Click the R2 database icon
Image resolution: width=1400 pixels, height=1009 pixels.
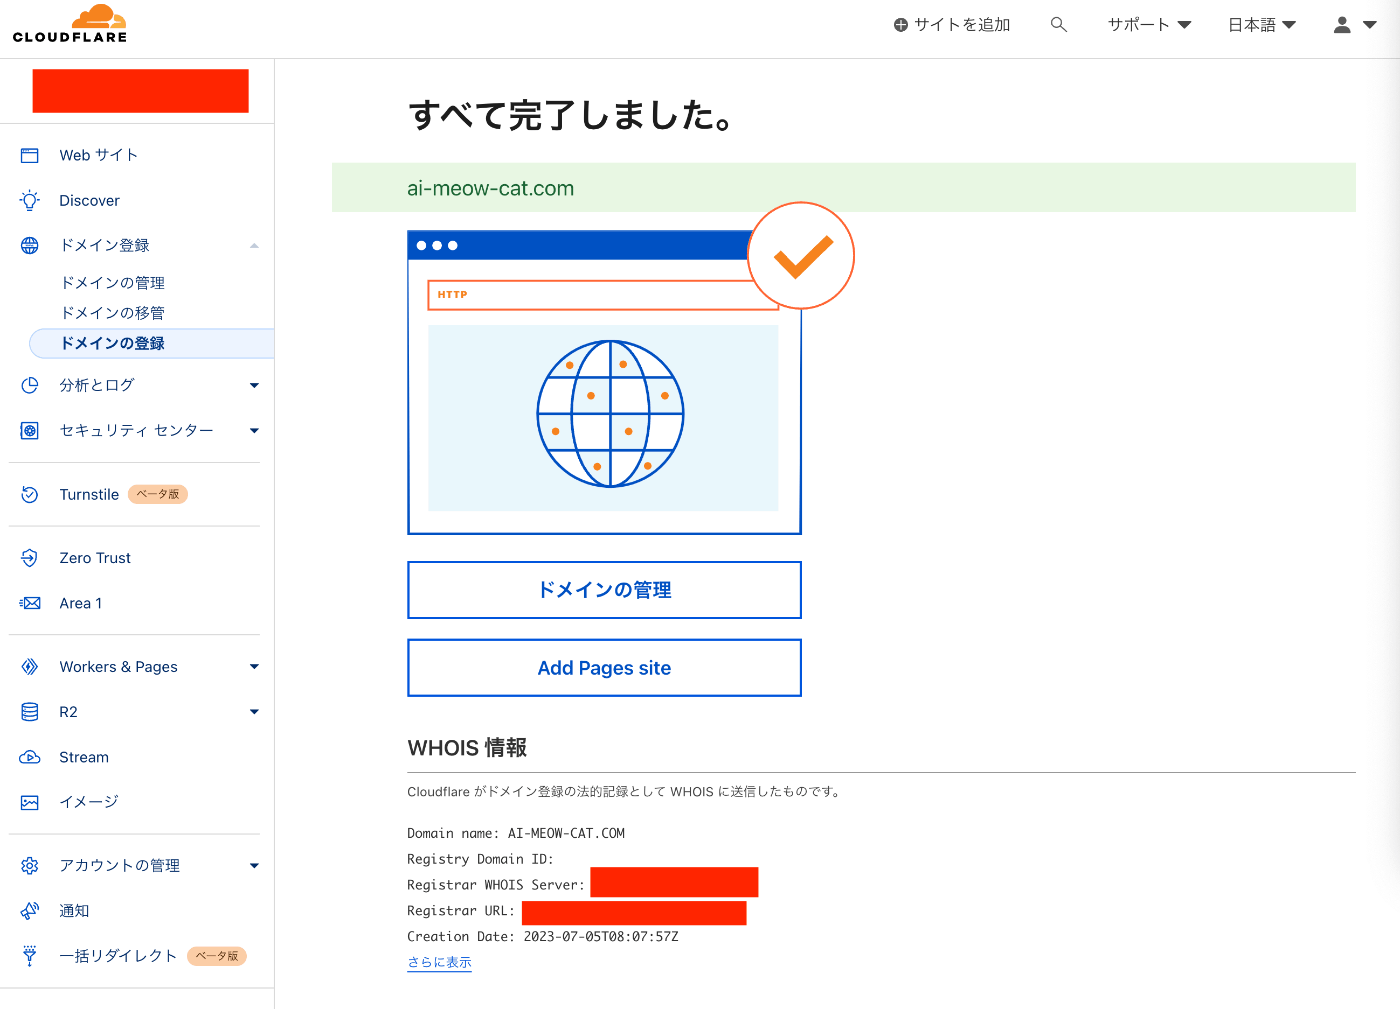tap(30, 712)
